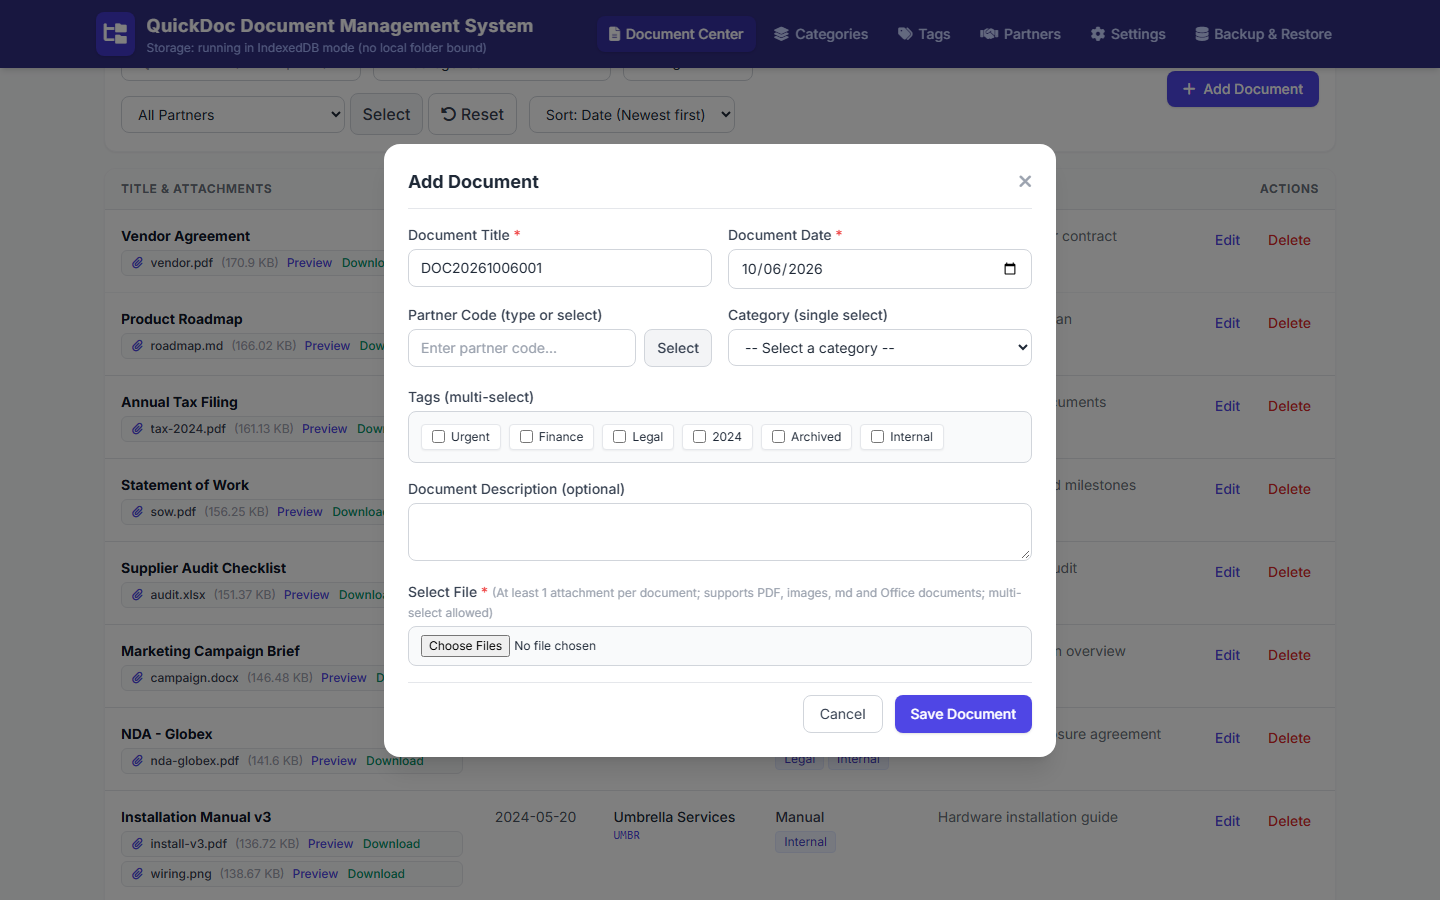Toggle the Archived tag checkbox
The width and height of the screenshot is (1440, 900).
[x=778, y=437]
